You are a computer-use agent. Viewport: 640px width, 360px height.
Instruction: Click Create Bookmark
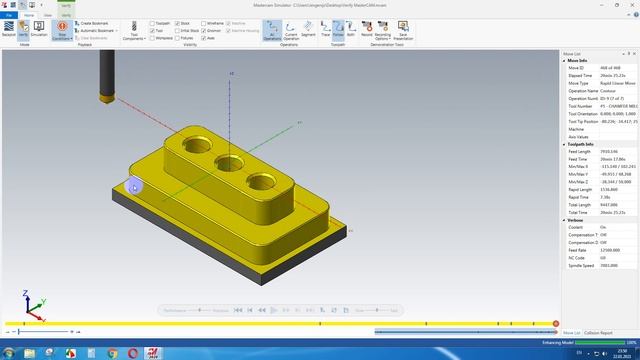(91, 24)
